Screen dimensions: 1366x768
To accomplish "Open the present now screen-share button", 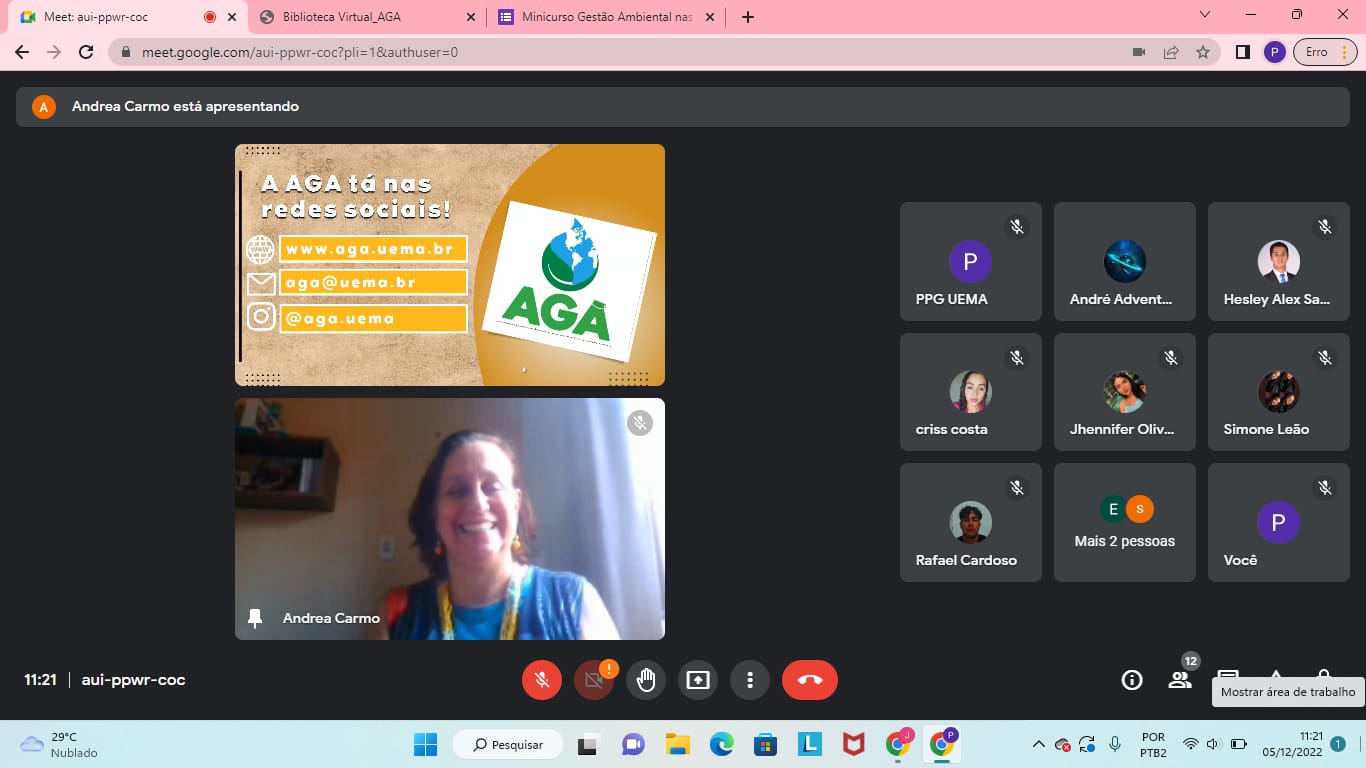I will click(698, 680).
